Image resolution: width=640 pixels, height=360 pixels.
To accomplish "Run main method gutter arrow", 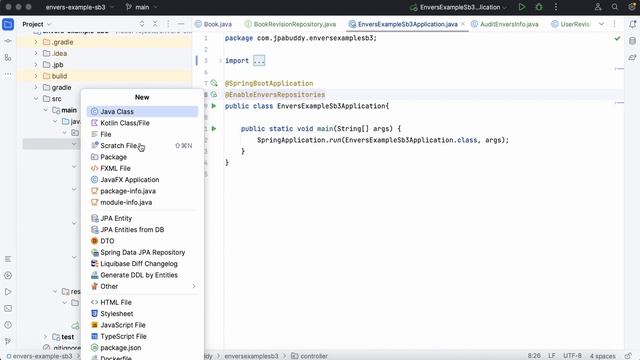I will click(213, 129).
